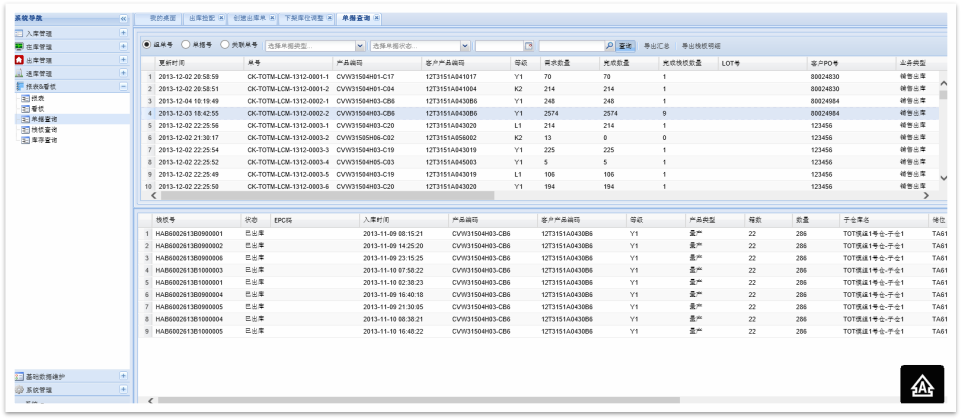
Task: Click the 导出栈板明细 button
Action: coord(701,46)
